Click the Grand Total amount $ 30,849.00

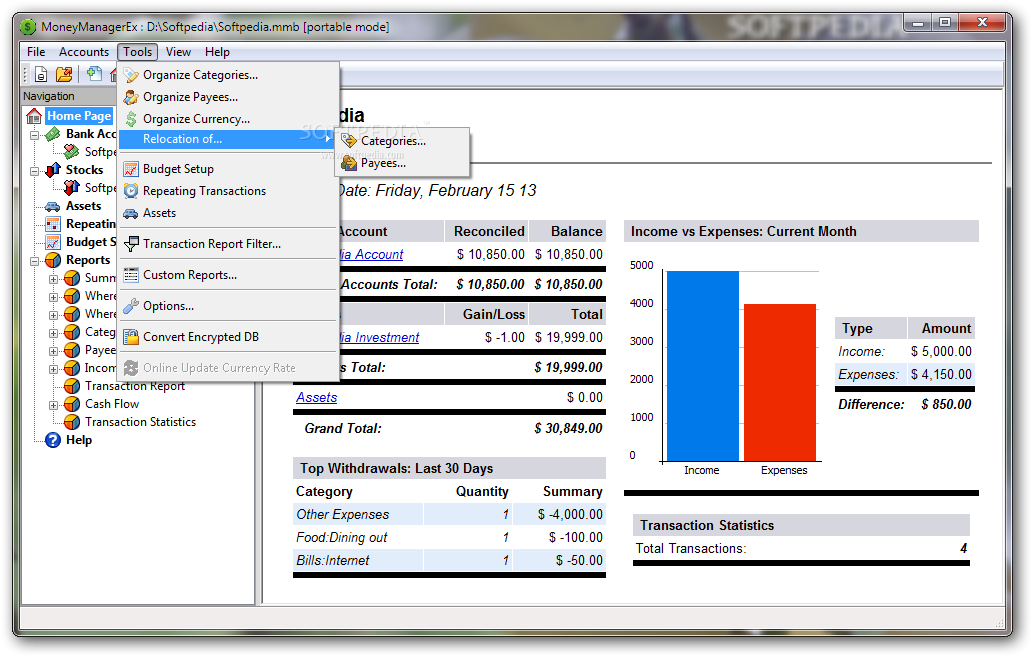(x=568, y=428)
